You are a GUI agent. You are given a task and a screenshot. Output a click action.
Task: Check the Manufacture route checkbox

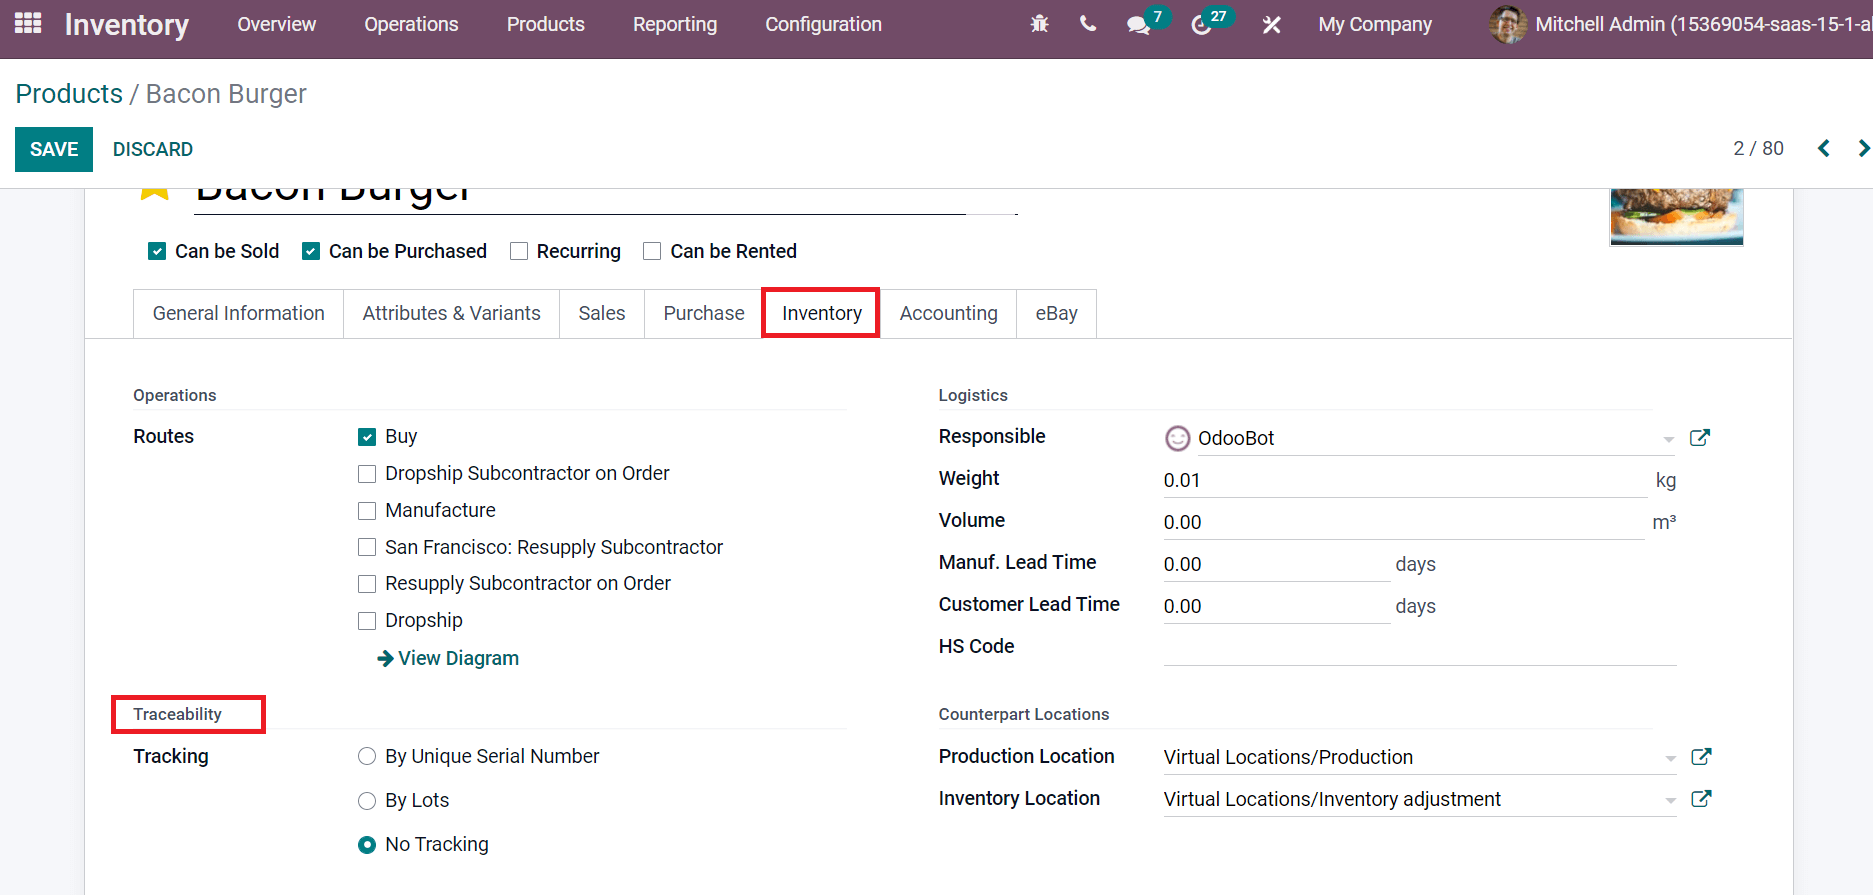pyautogui.click(x=367, y=511)
